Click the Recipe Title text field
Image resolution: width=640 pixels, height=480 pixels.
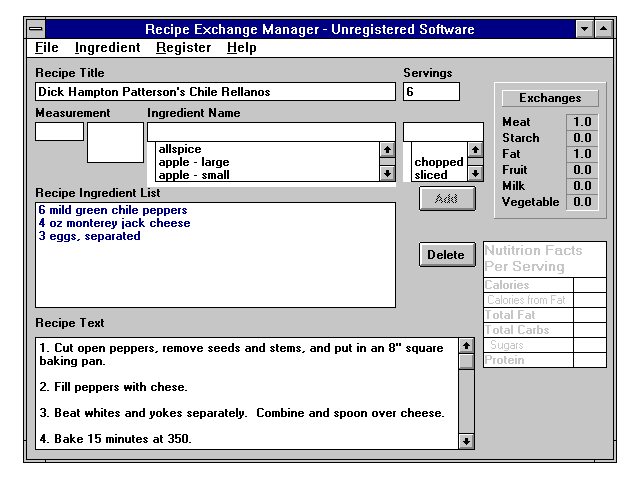click(215, 92)
